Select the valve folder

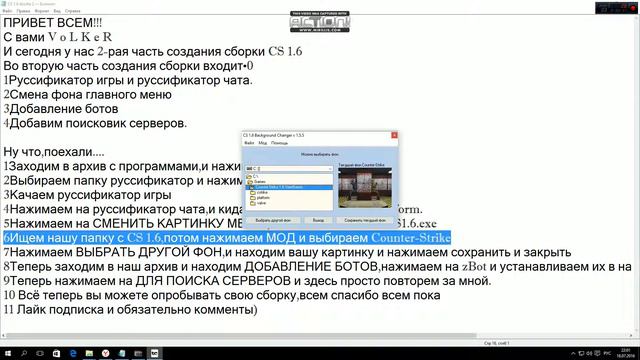click(261, 203)
